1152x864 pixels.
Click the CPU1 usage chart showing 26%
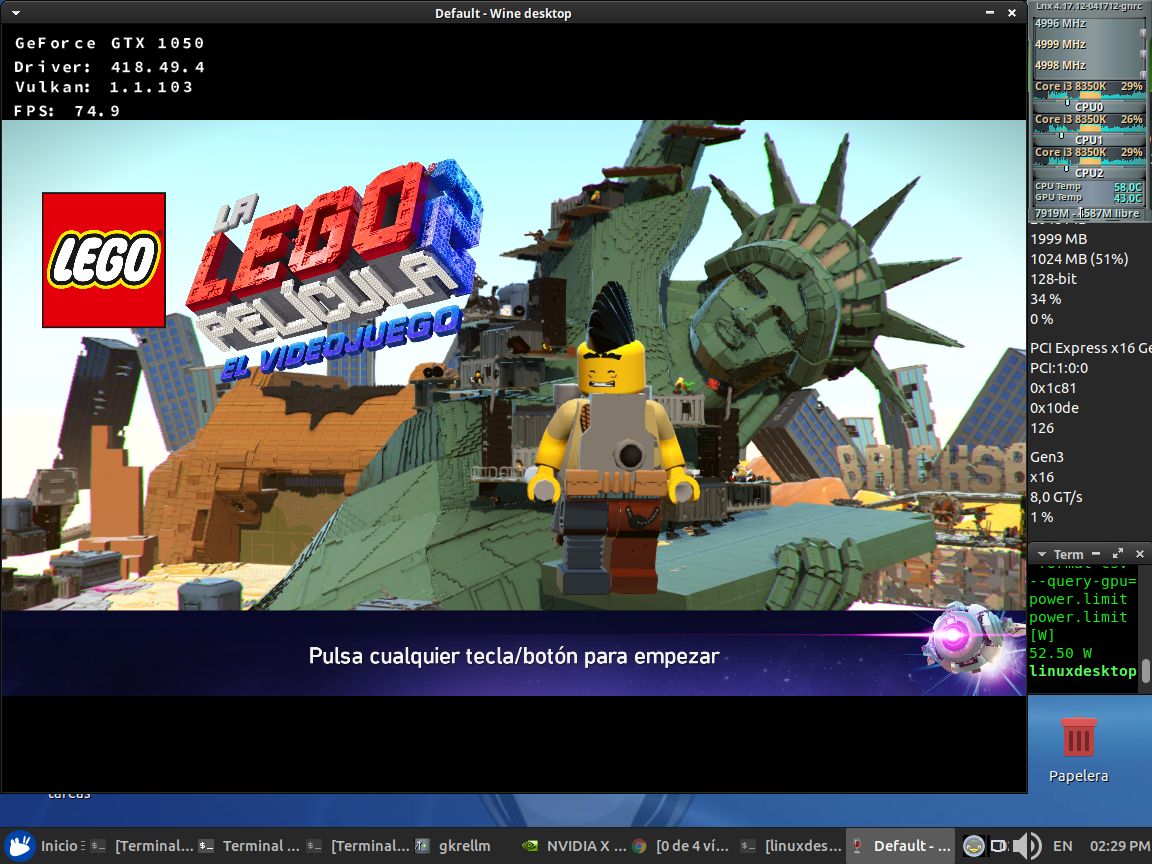click(x=1089, y=123)
